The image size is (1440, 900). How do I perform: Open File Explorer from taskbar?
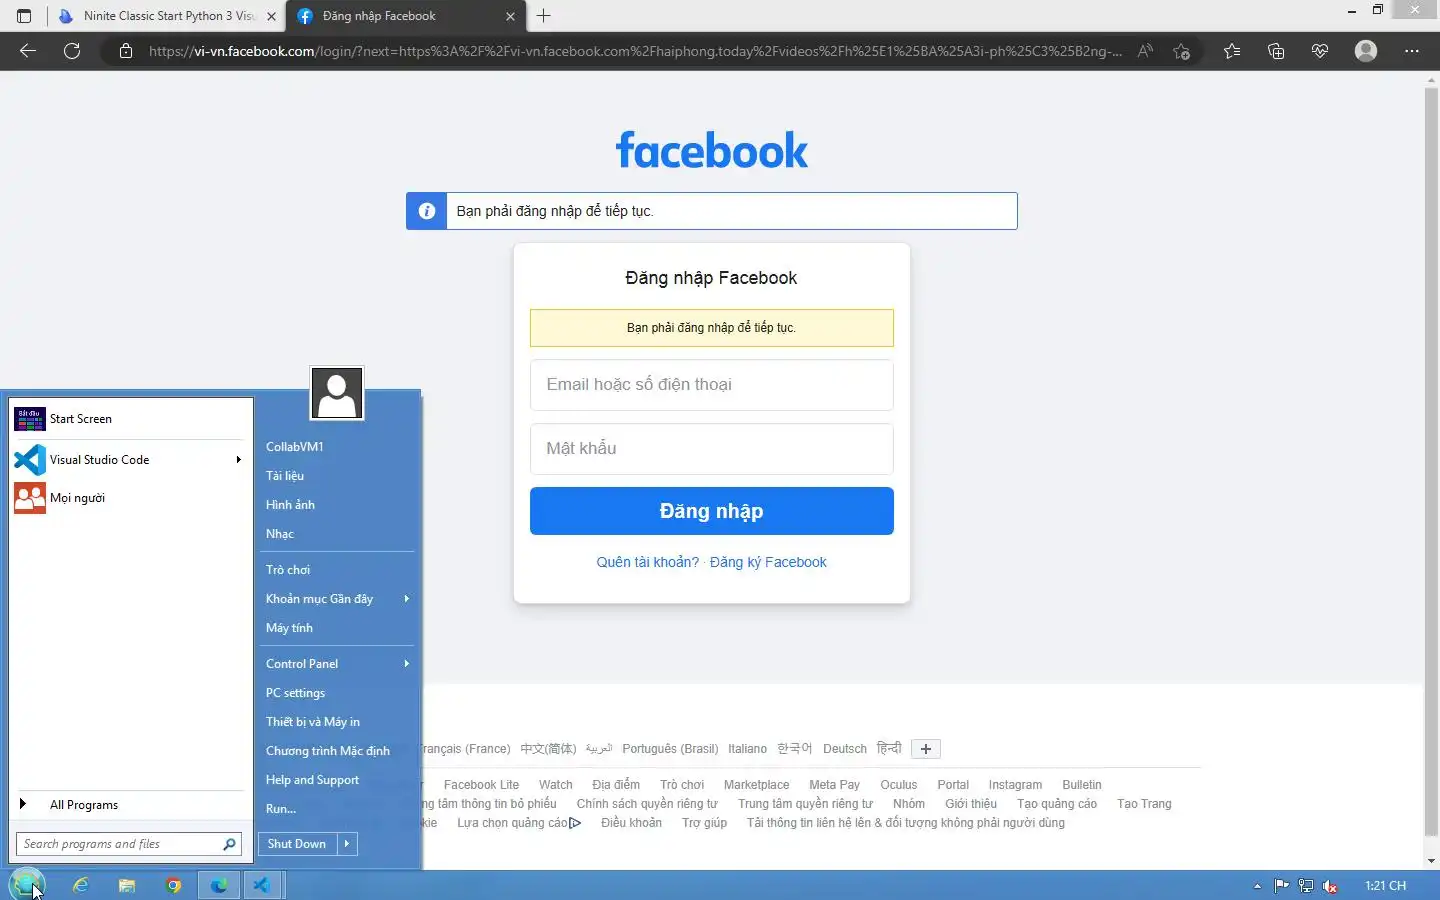[x=127, y=885]
